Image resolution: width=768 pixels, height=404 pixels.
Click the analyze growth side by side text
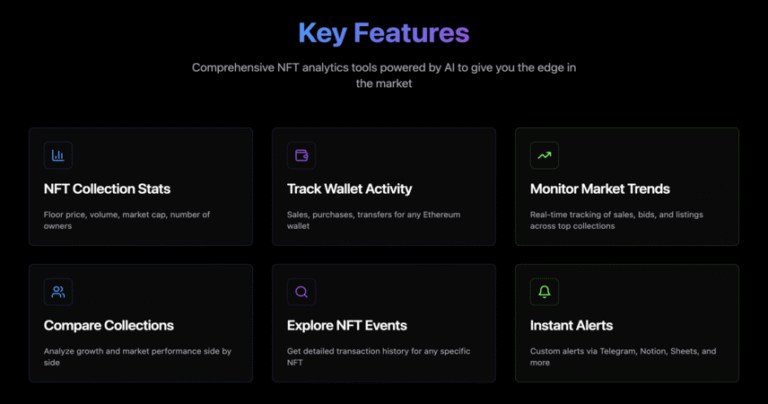click(138, 357)
